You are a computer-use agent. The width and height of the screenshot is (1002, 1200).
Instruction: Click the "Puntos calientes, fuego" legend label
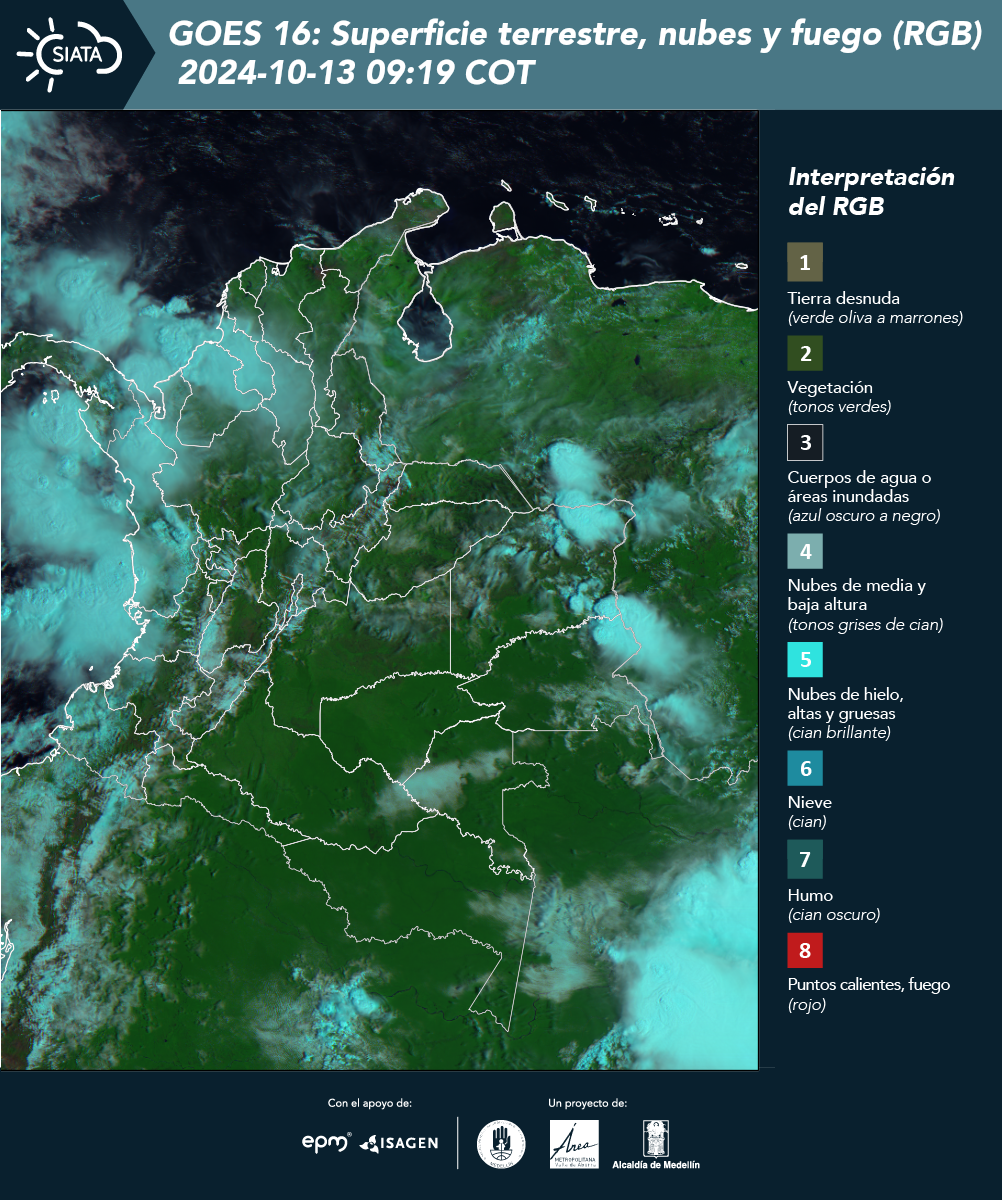[x=869, y=985]
